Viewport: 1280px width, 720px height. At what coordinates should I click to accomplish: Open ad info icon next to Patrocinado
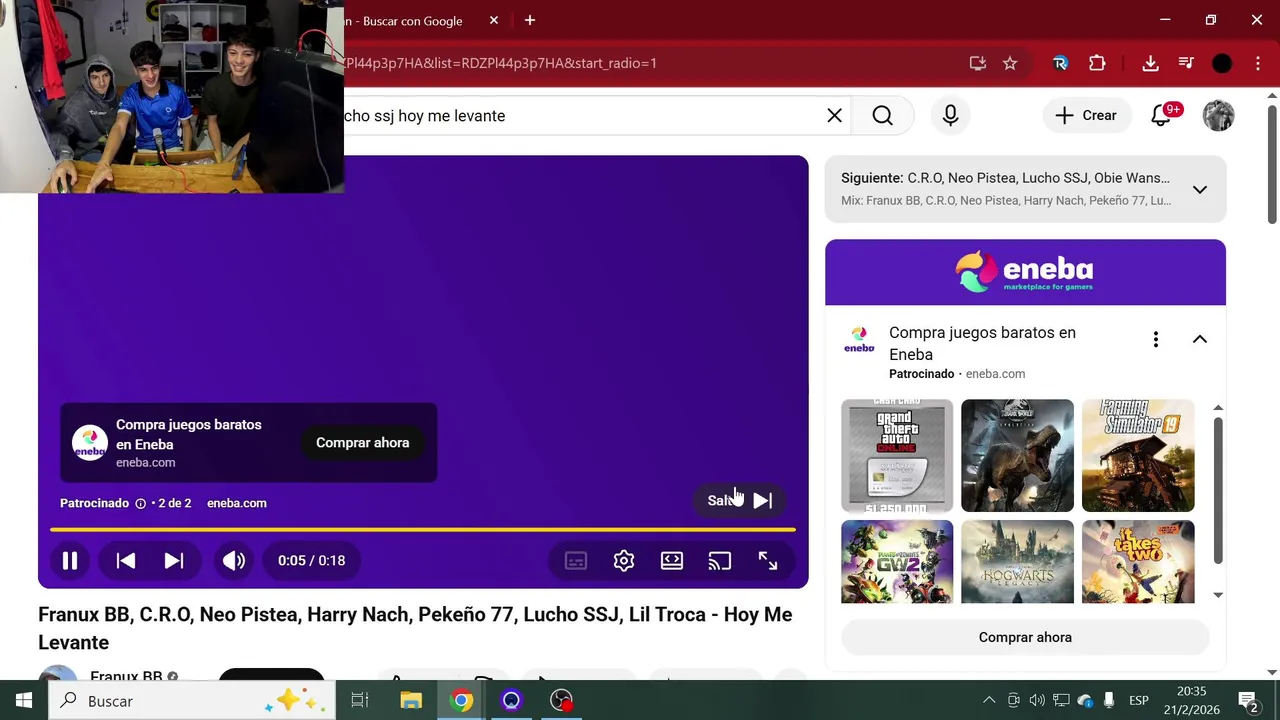[140, 503]
